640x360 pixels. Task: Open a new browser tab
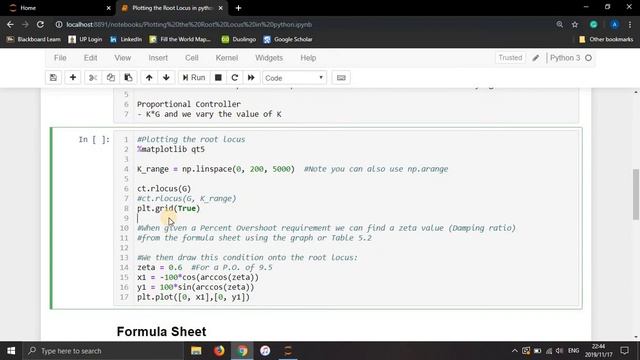238,8
